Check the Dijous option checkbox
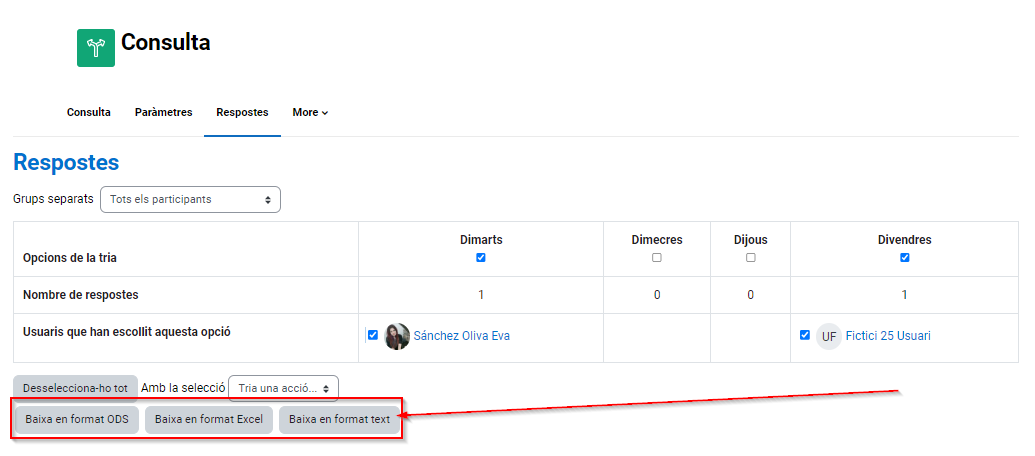This screenshot has width=1035, height=456. point(751,258)
